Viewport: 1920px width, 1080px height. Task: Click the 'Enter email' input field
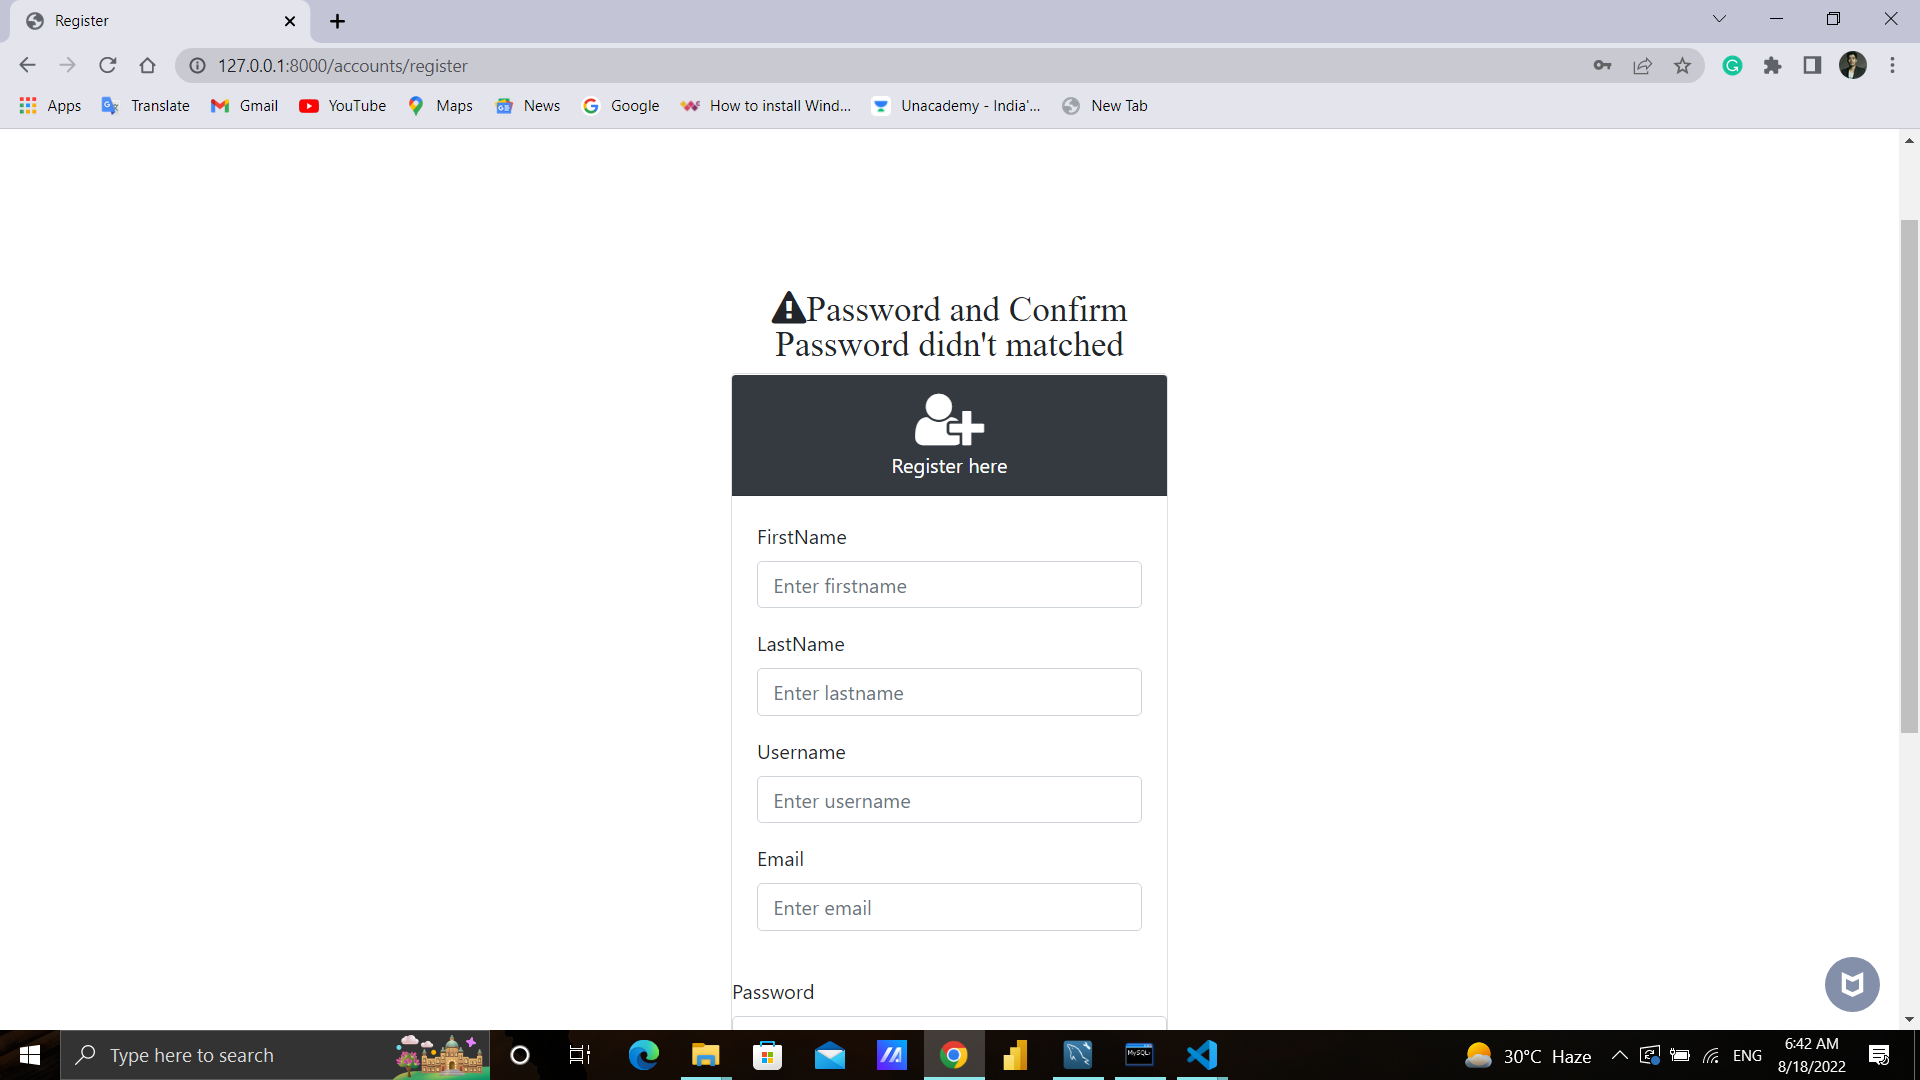948,907
